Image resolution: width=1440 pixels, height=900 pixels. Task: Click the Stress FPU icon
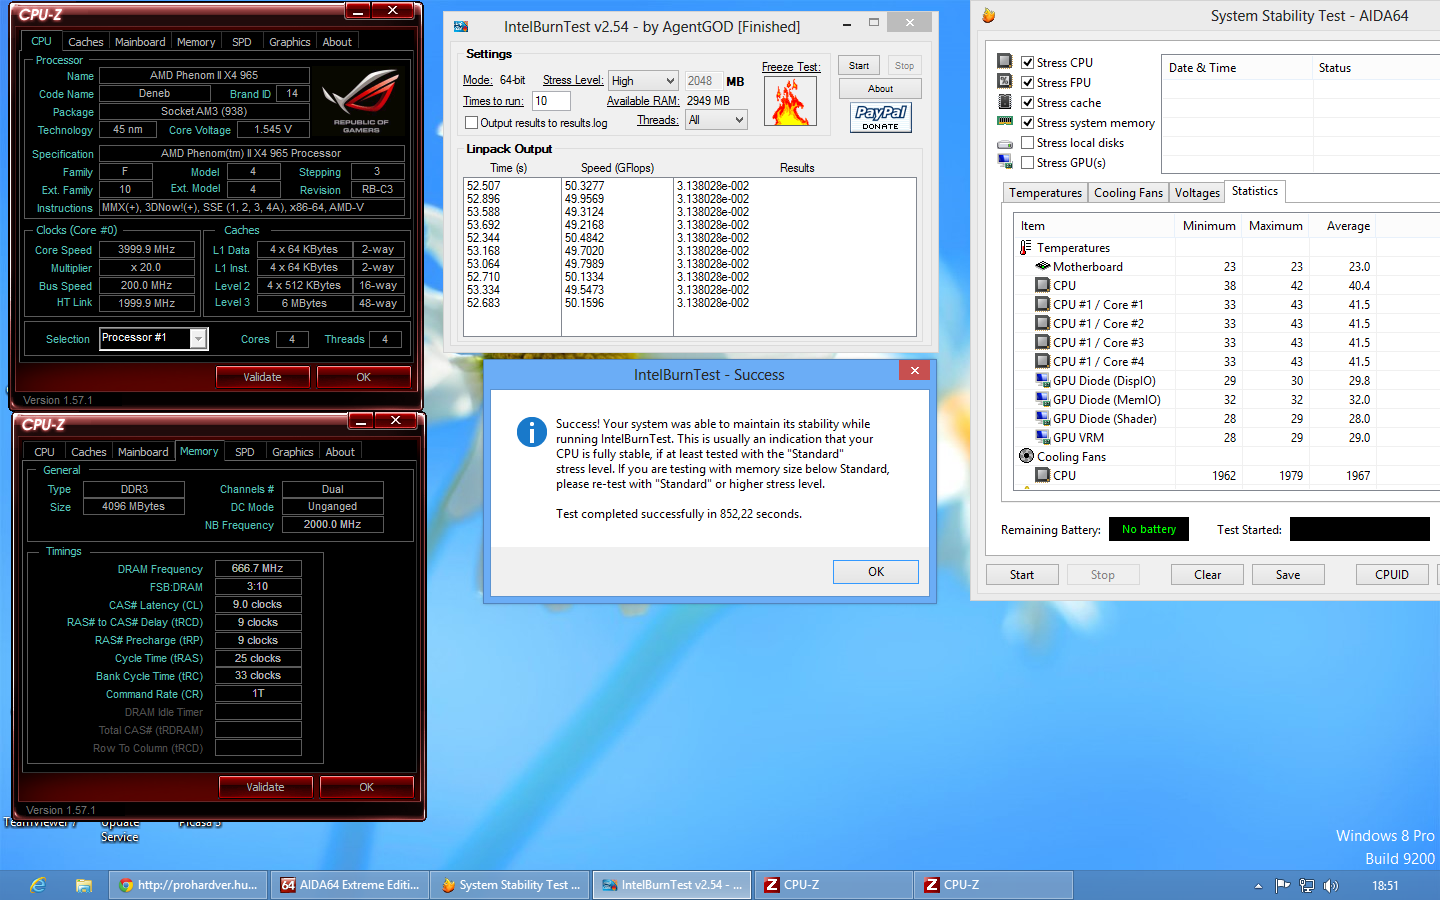click(x=1005, y=82)
